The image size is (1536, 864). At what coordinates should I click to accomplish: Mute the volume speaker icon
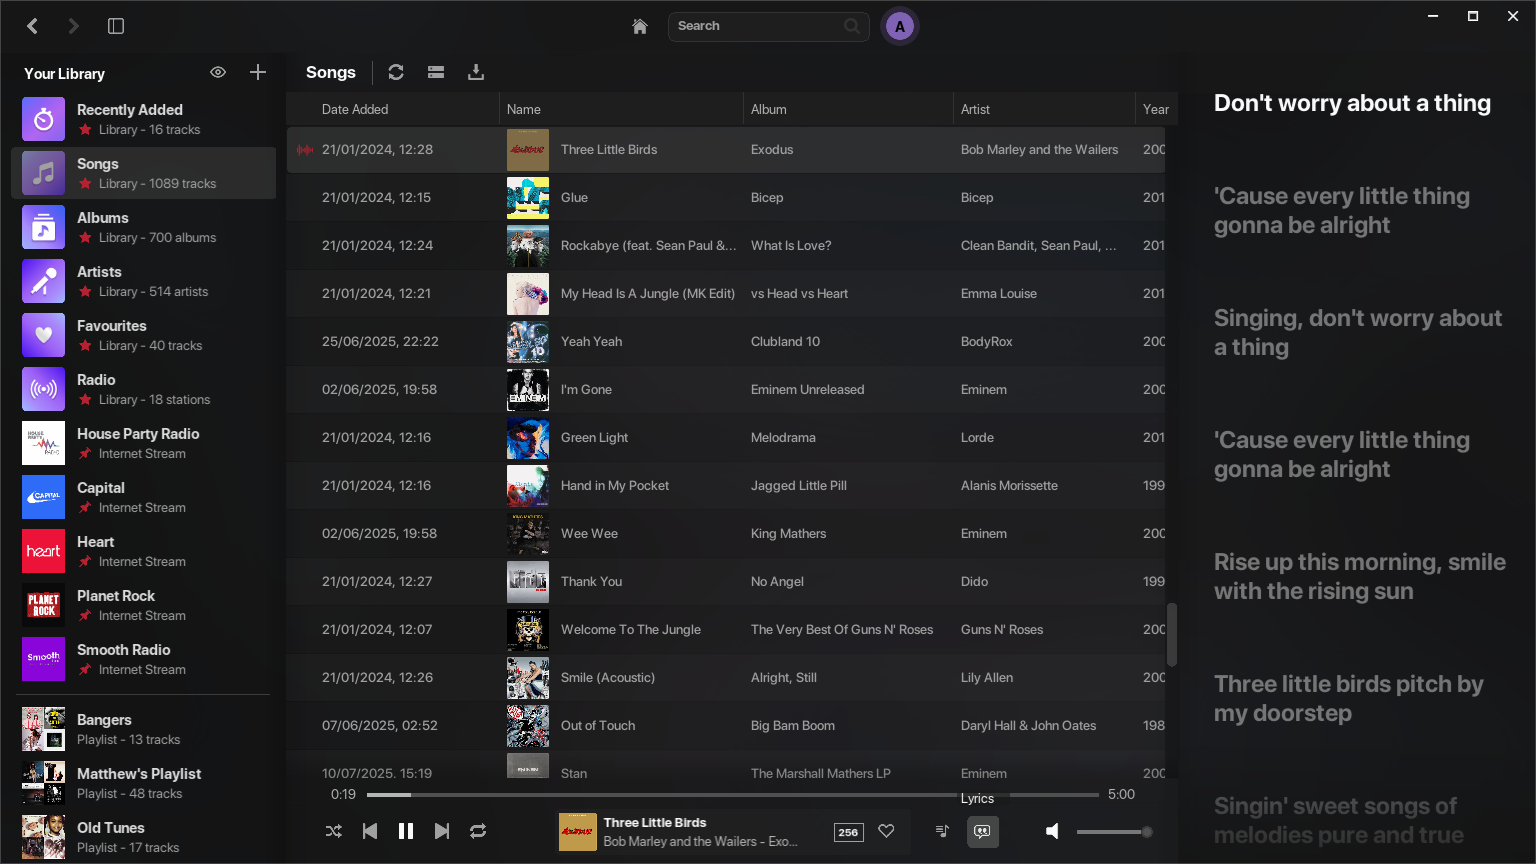1052,831
